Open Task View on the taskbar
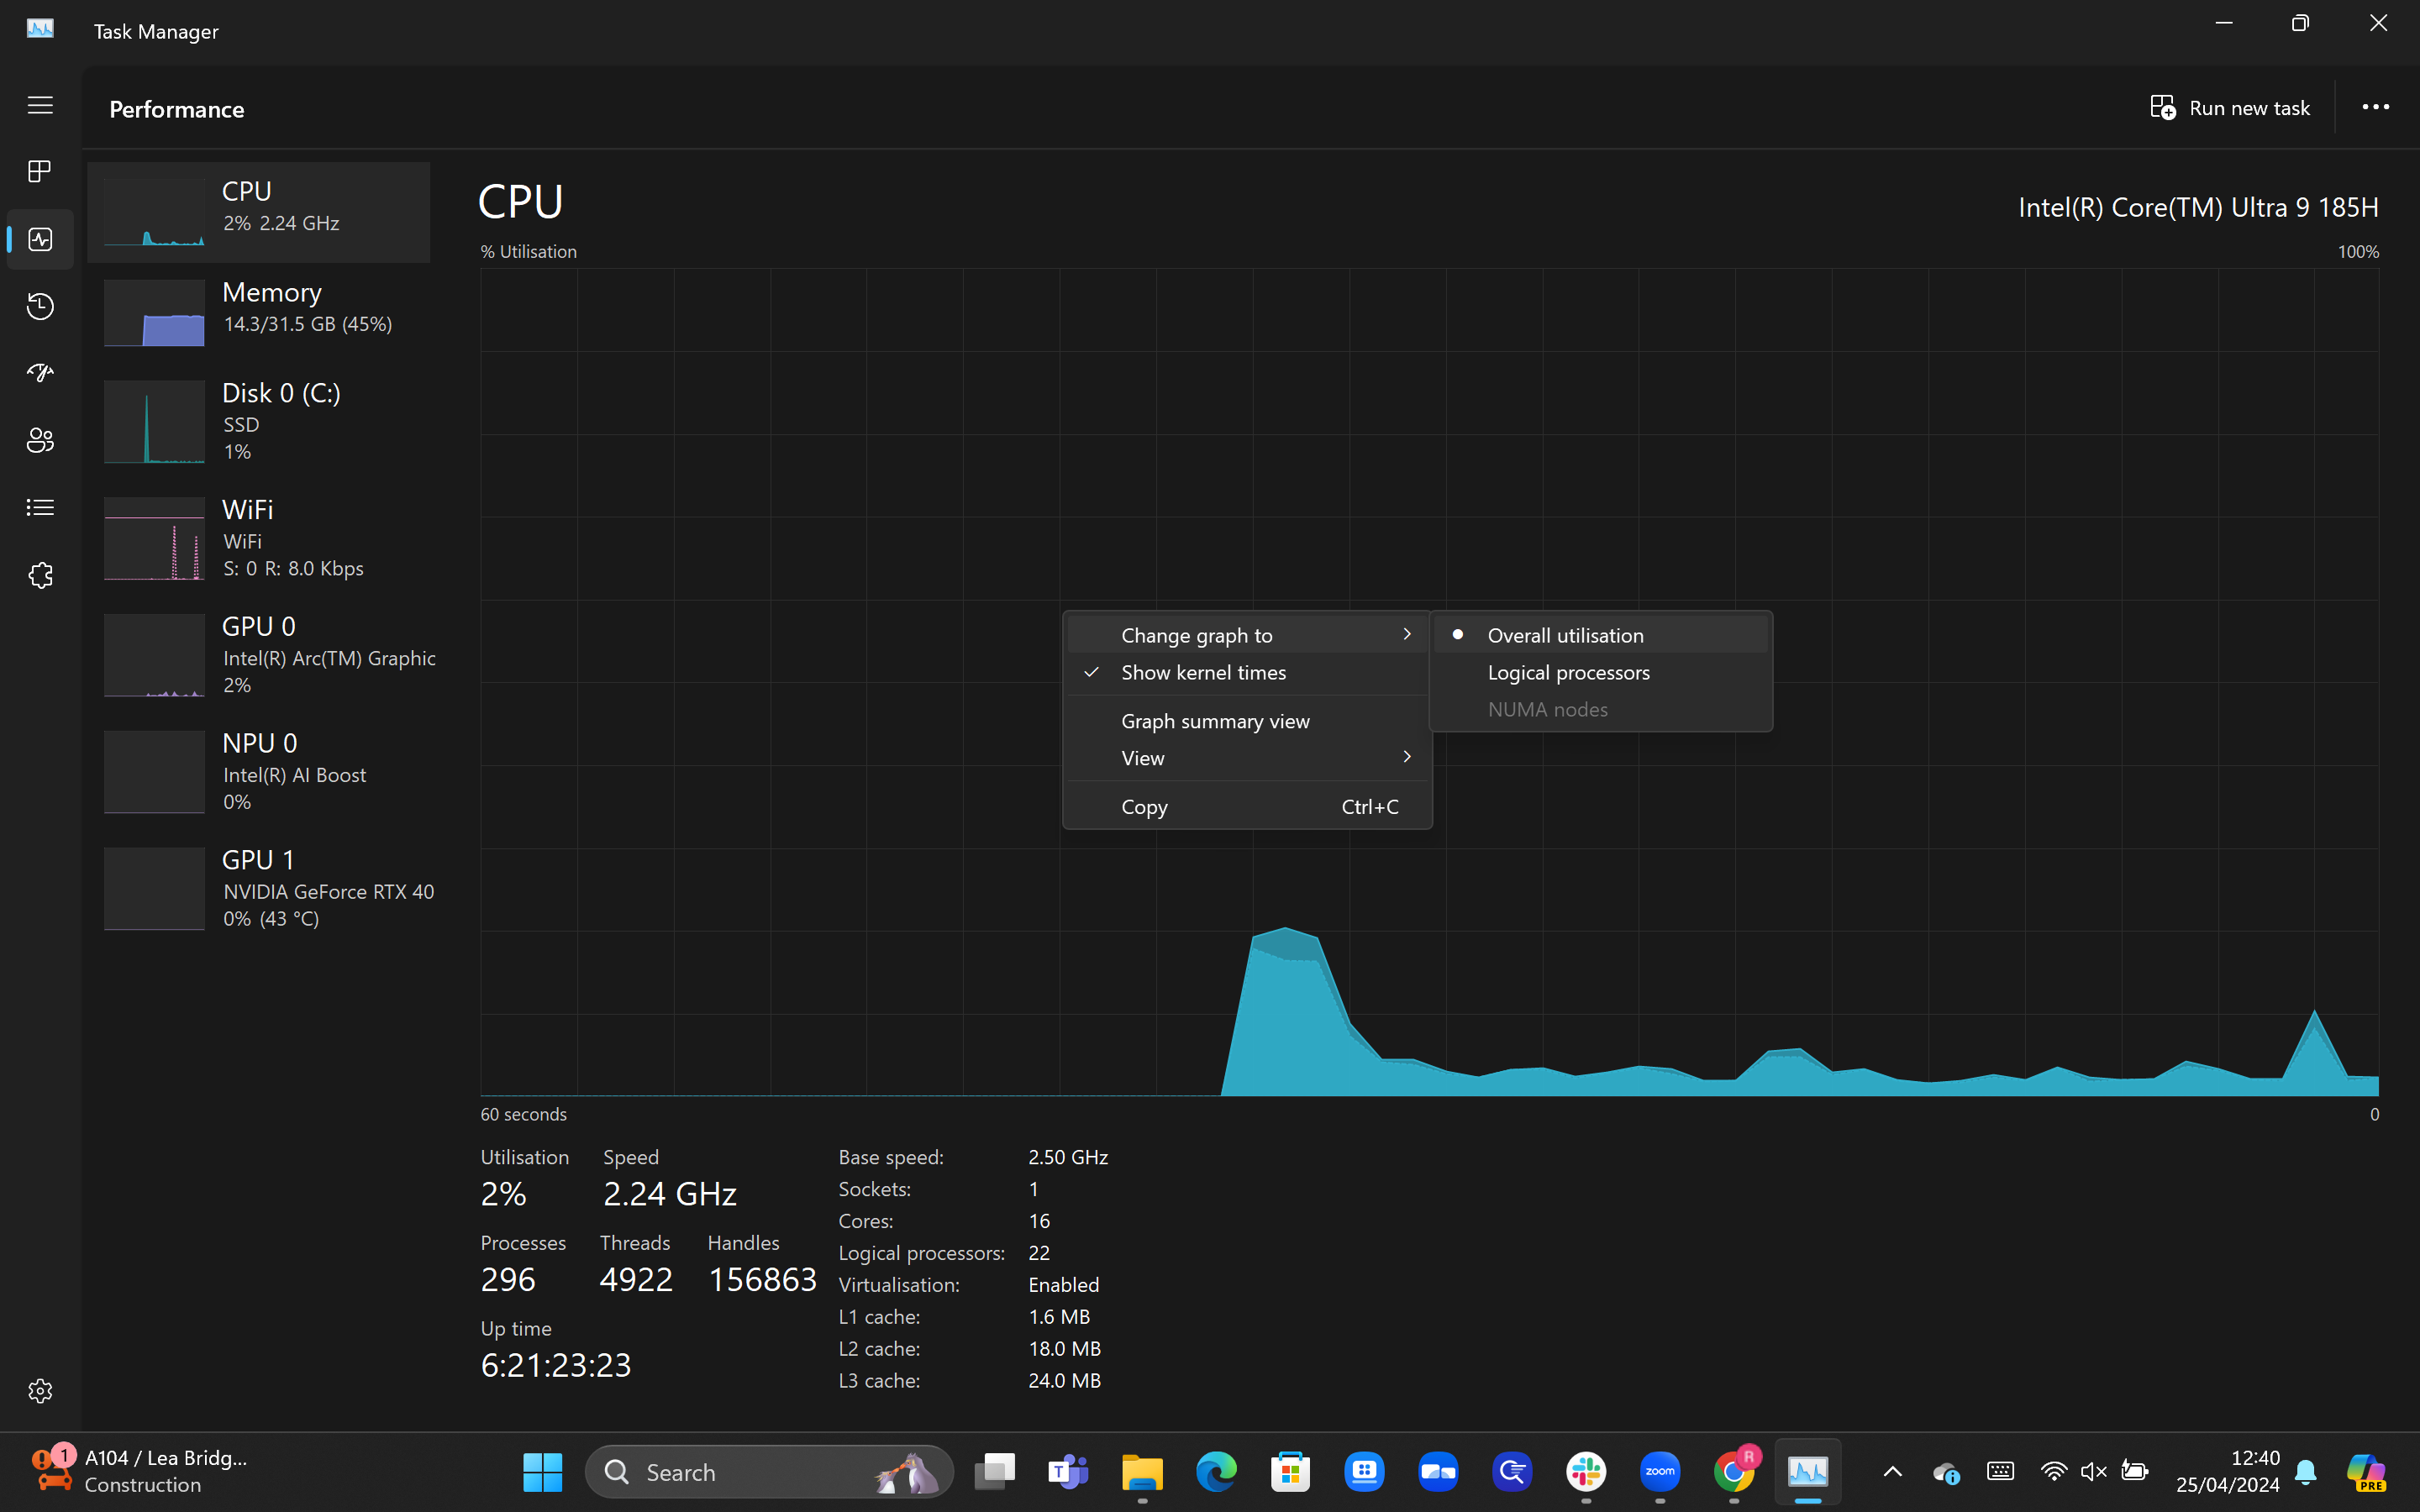This screenshot has height=1512, width=2420. click(995, 1472)
